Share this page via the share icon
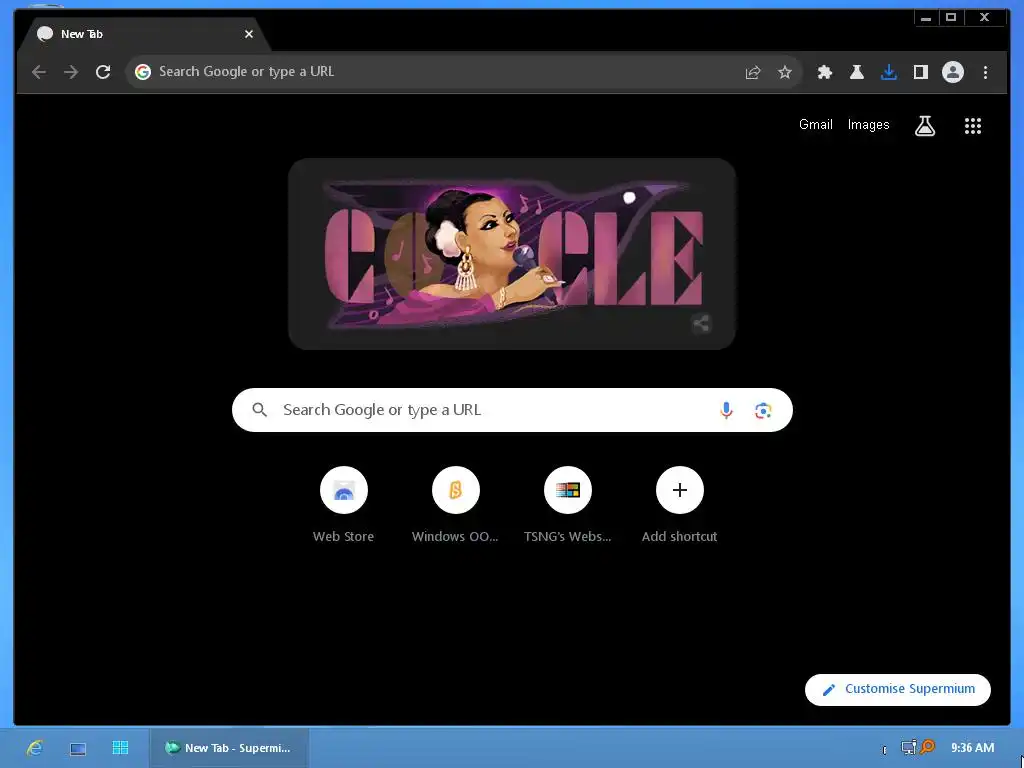The image size is (1024, 768). click(x=753, y=72)
